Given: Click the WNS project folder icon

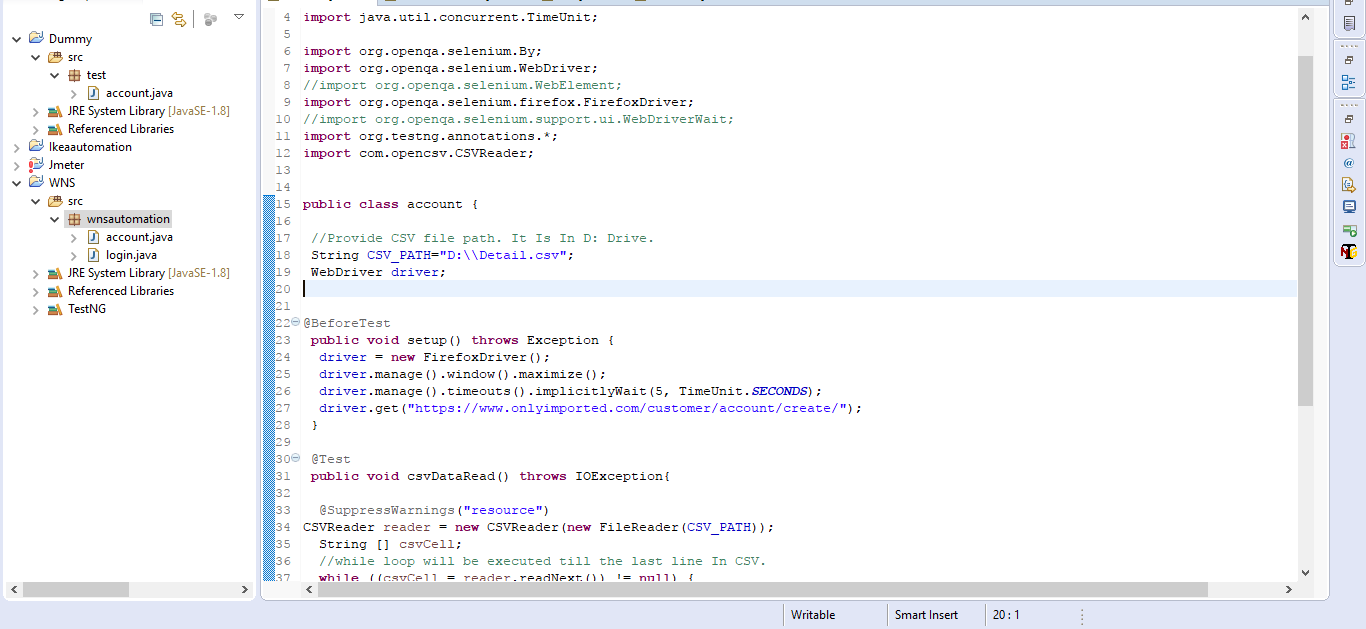Looking at the screenshot, I should point(37,182).
